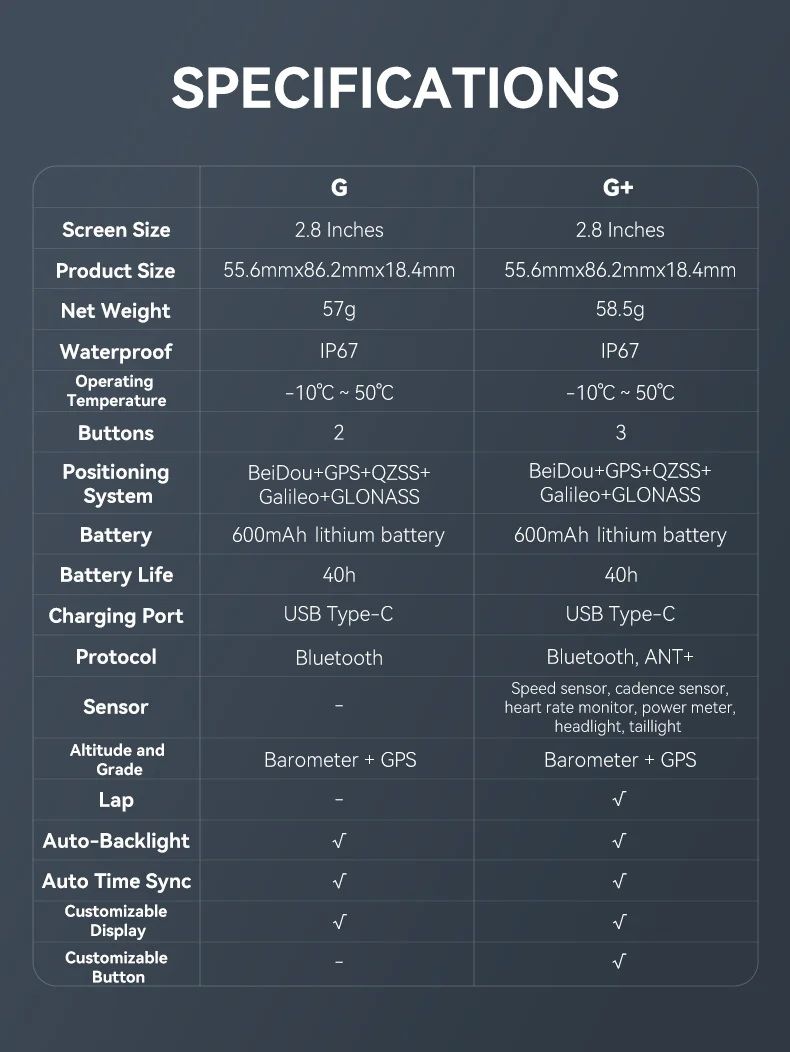This screenshot has width=790, height=1052.
Task: Click the Lap checkmark in the G+ column
Action: click(x=619, y=800)
